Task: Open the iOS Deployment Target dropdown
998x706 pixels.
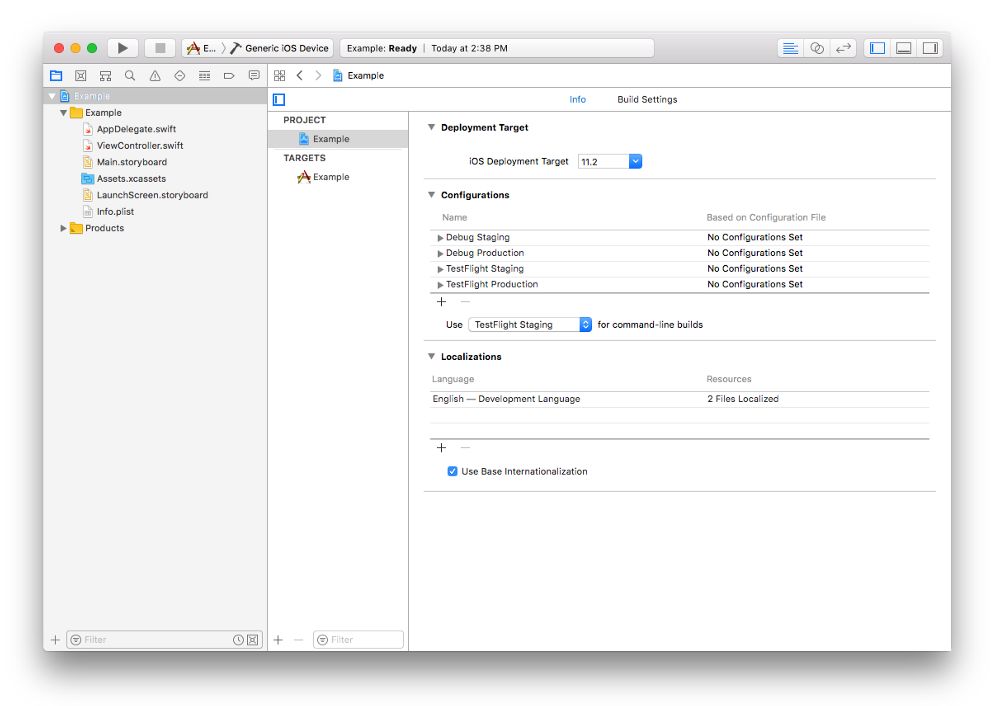Action: [635, 161]
